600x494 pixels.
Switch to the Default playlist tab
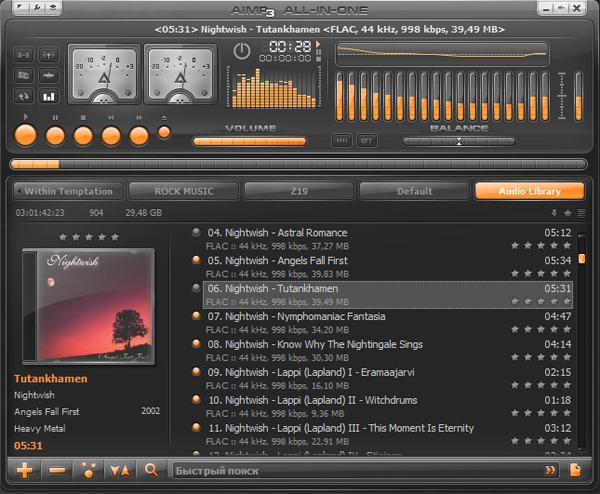414,191
